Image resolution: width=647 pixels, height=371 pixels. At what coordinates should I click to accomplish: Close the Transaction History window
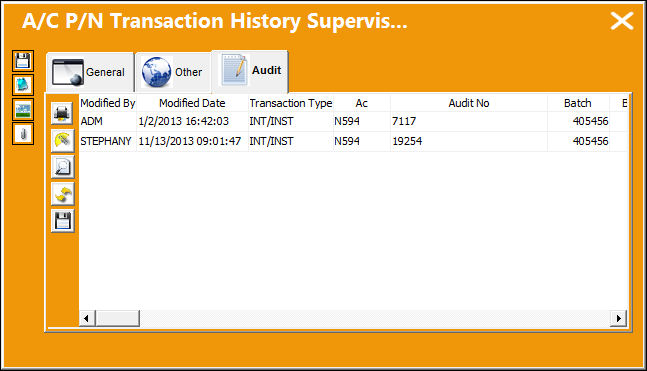(622, 21)
